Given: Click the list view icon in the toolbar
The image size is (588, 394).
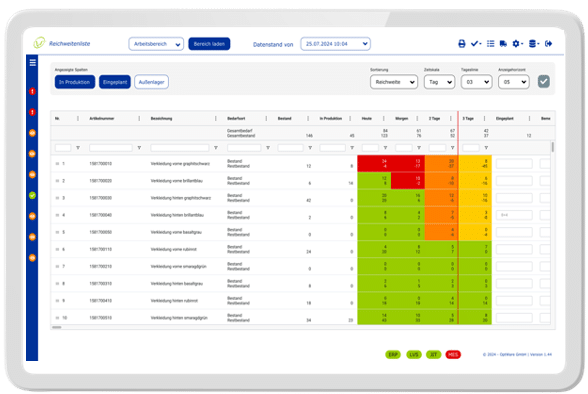Looking at the screenshot, I should [x=490, y=44].
